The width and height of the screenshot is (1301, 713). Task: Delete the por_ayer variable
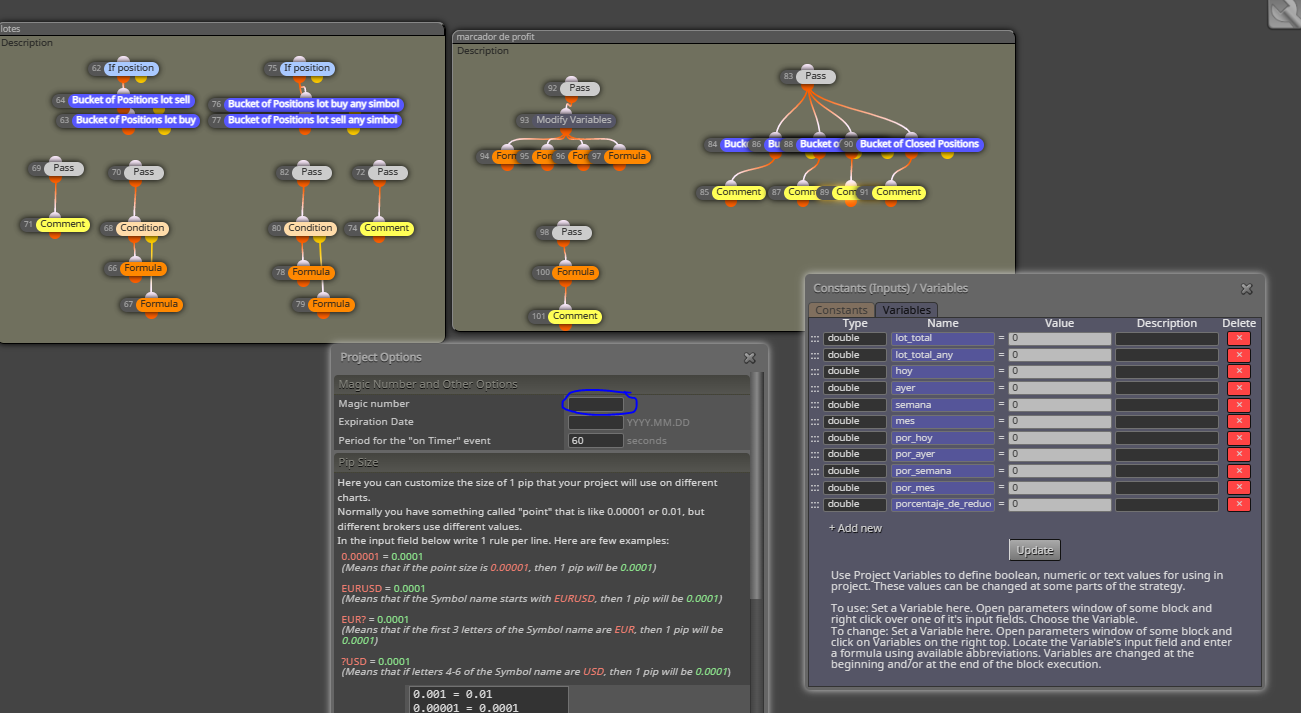tap(1238, 454)
